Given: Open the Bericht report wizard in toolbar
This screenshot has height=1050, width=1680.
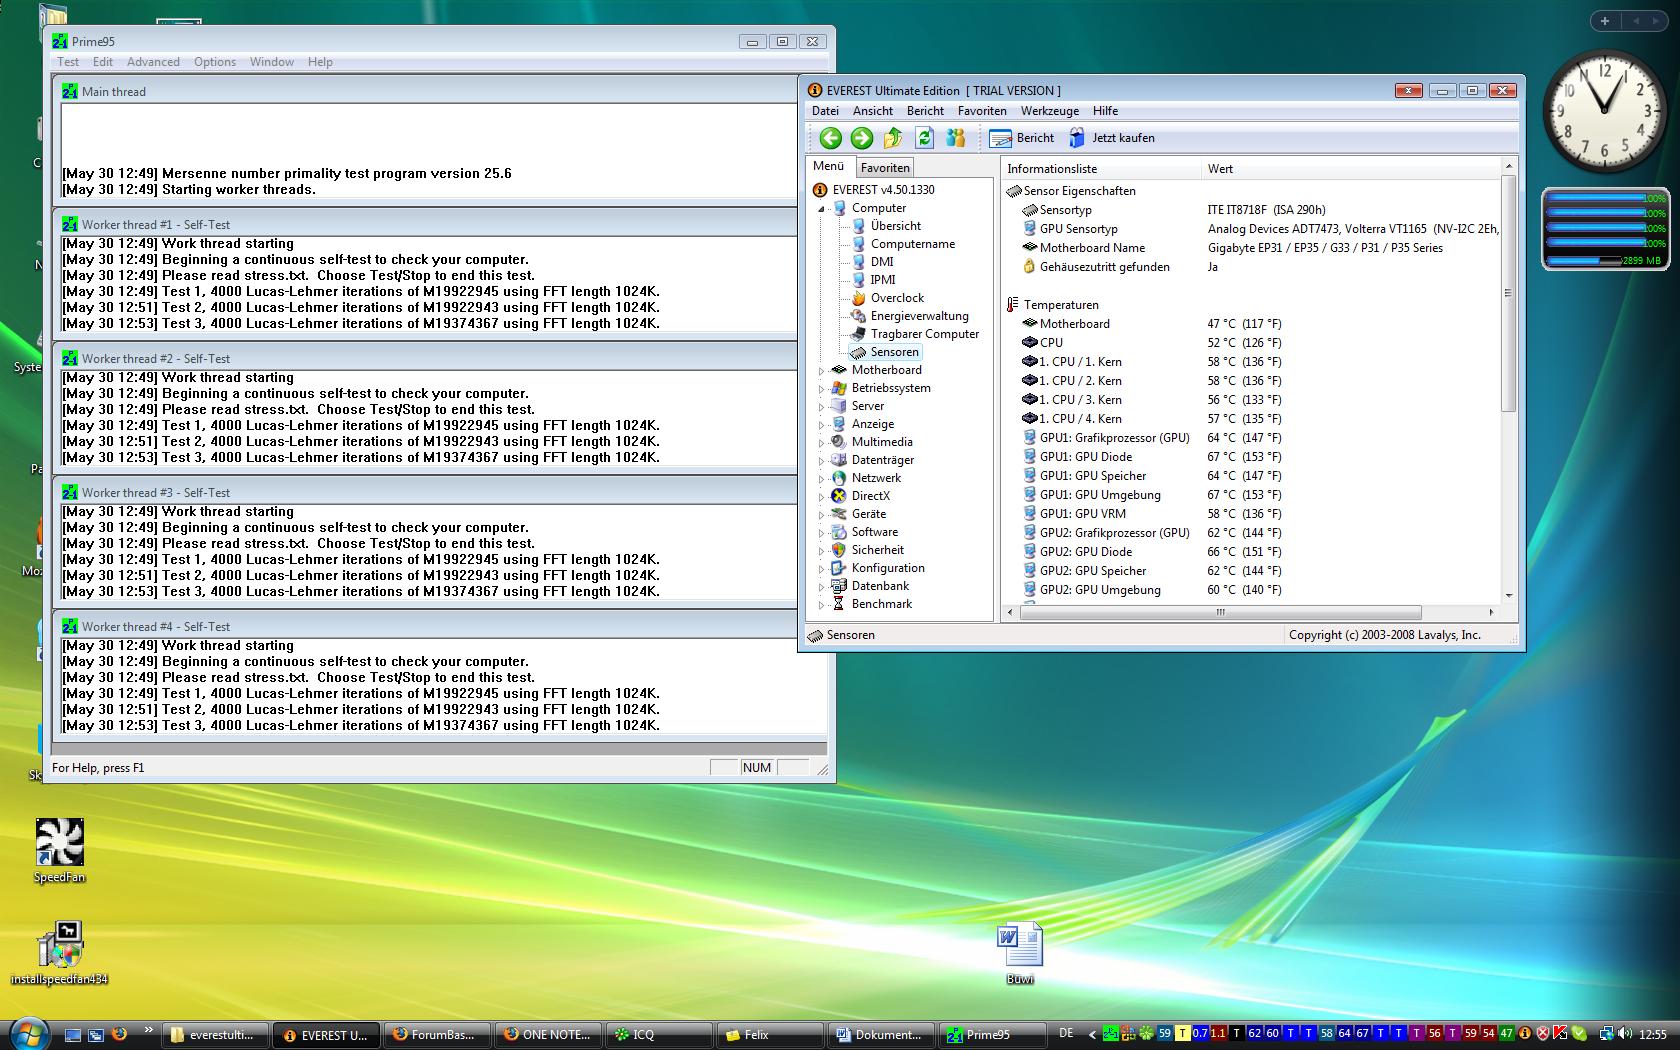Looking at the screenshot, I should (x=1021, y=138).
